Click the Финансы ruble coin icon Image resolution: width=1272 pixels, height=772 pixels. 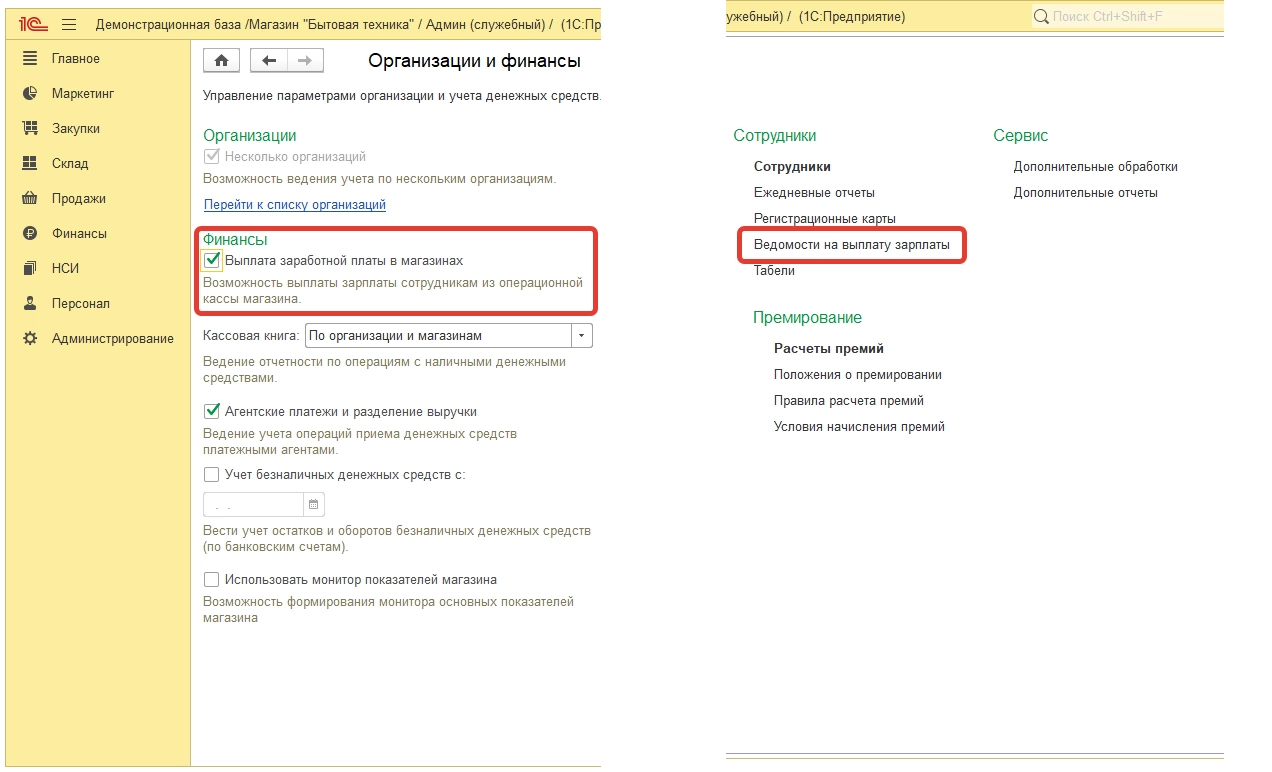click(x=30, y=234)
